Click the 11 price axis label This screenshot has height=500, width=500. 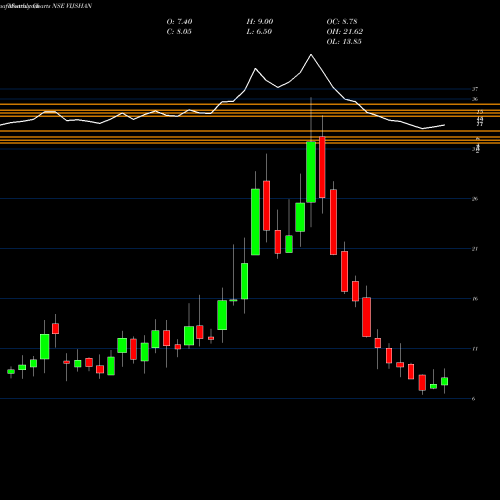(x=475, y=349)
